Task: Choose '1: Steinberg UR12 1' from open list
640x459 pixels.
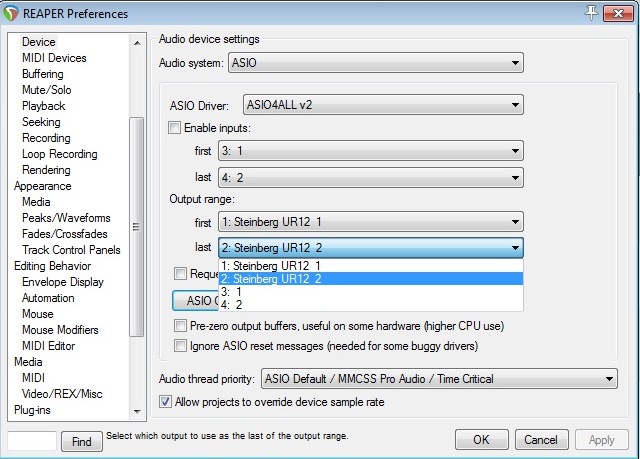Action: click(x=371, y=266)
